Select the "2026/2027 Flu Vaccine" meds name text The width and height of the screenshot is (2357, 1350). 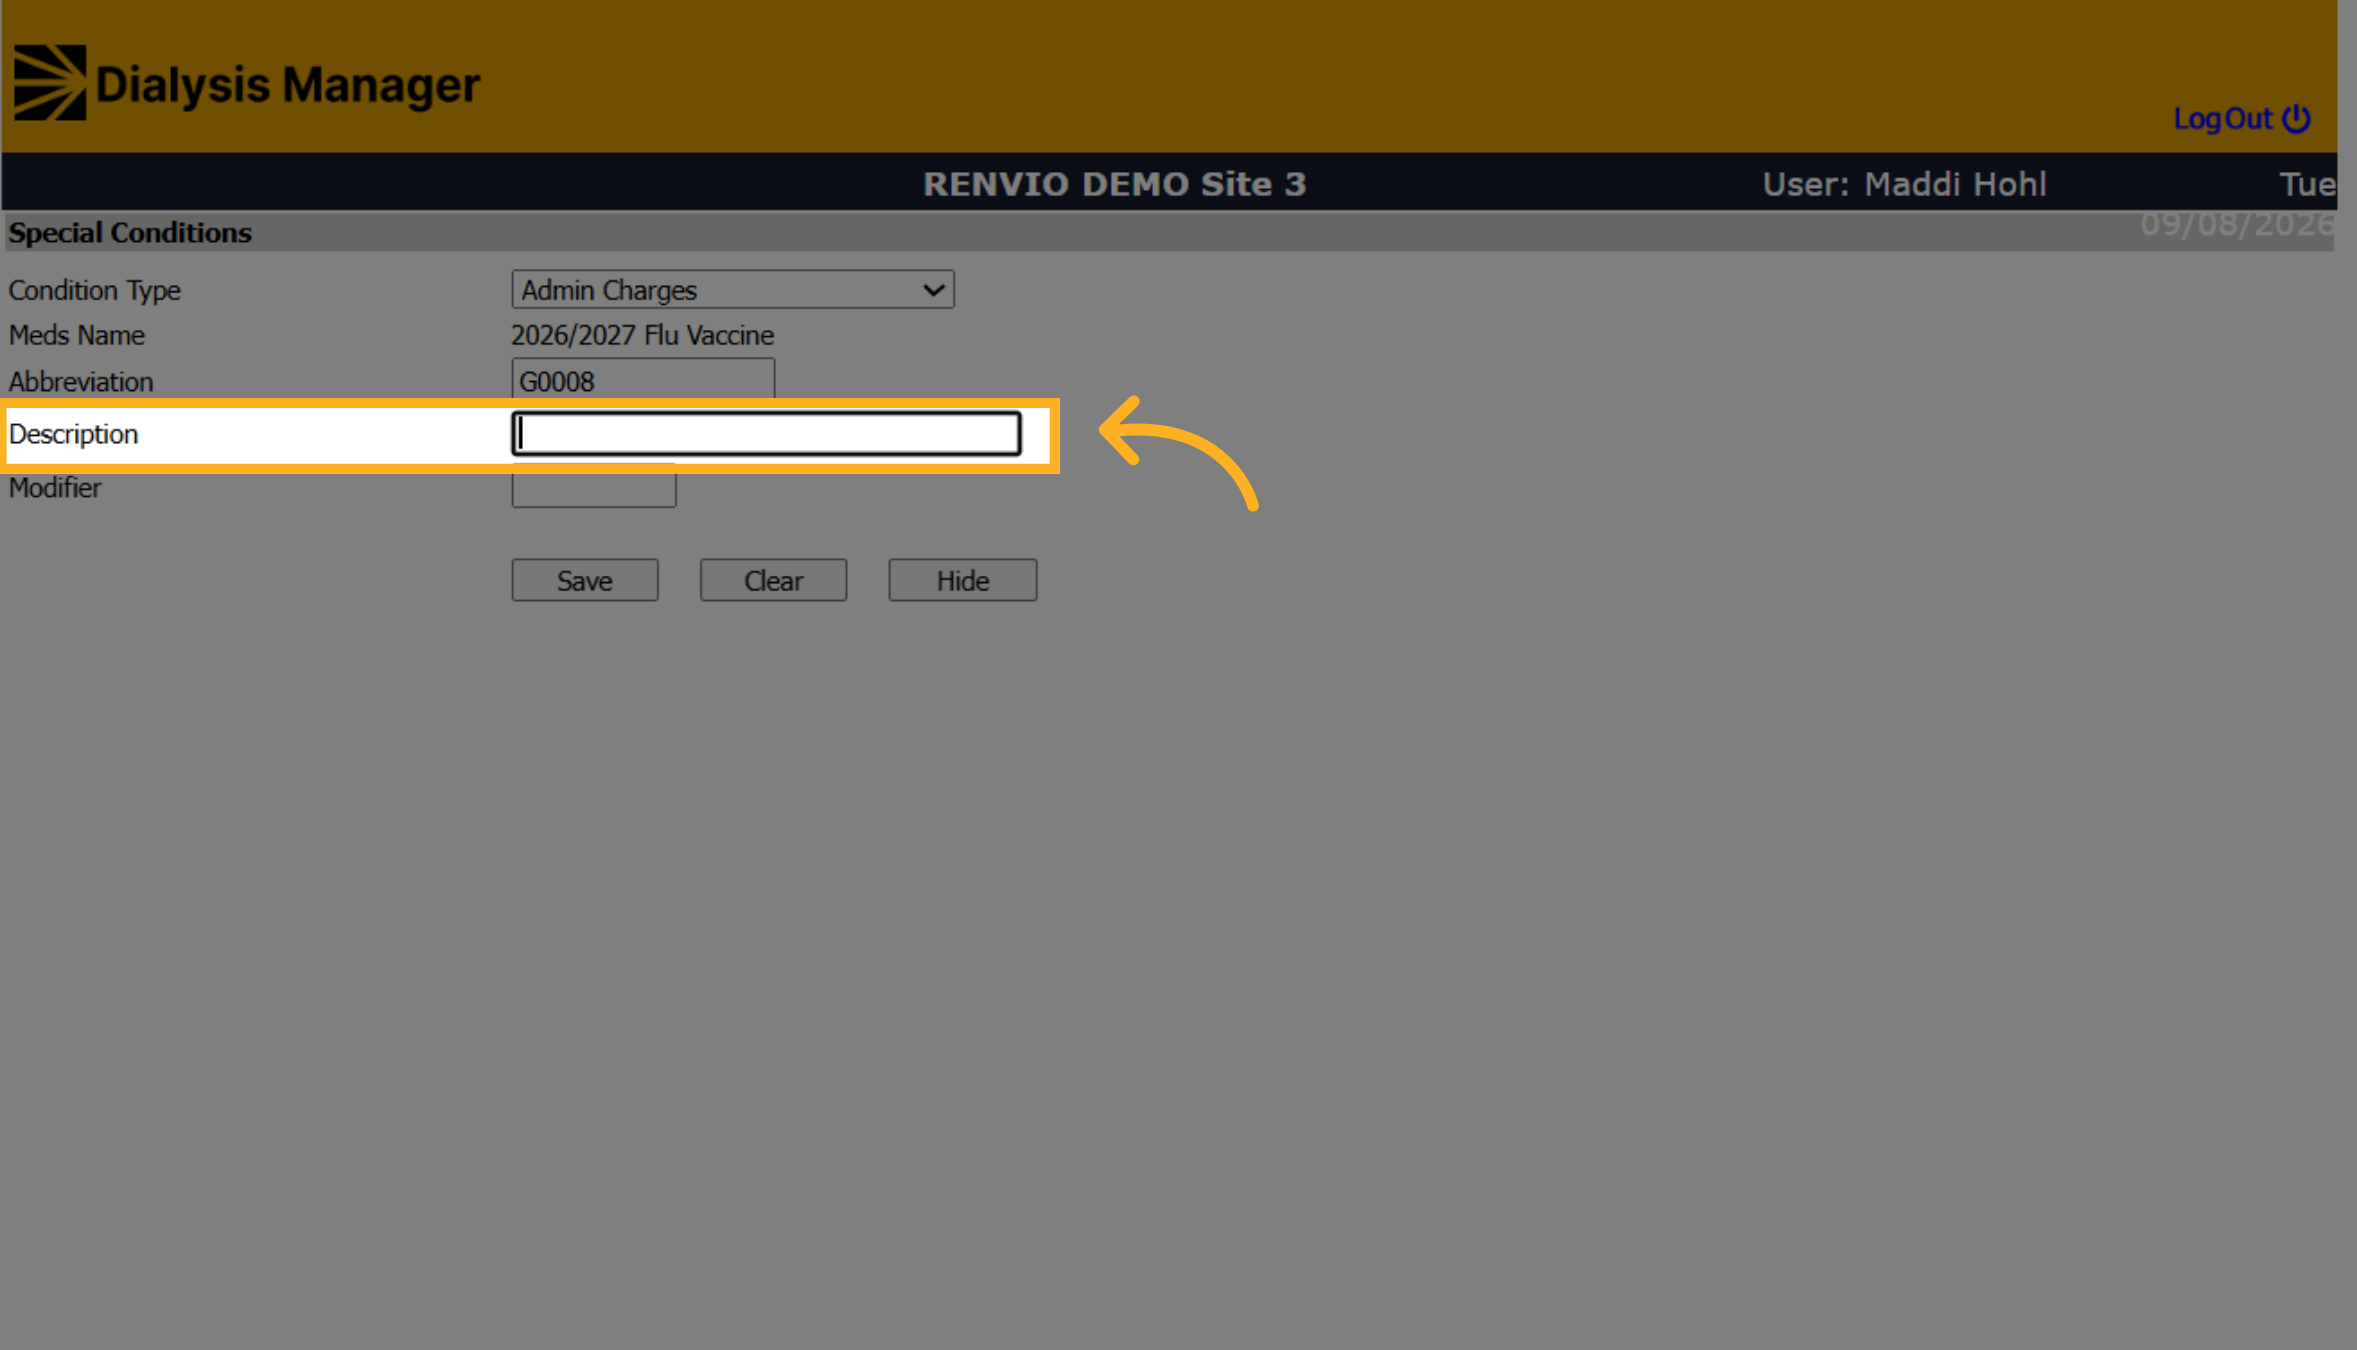(643, 335)
